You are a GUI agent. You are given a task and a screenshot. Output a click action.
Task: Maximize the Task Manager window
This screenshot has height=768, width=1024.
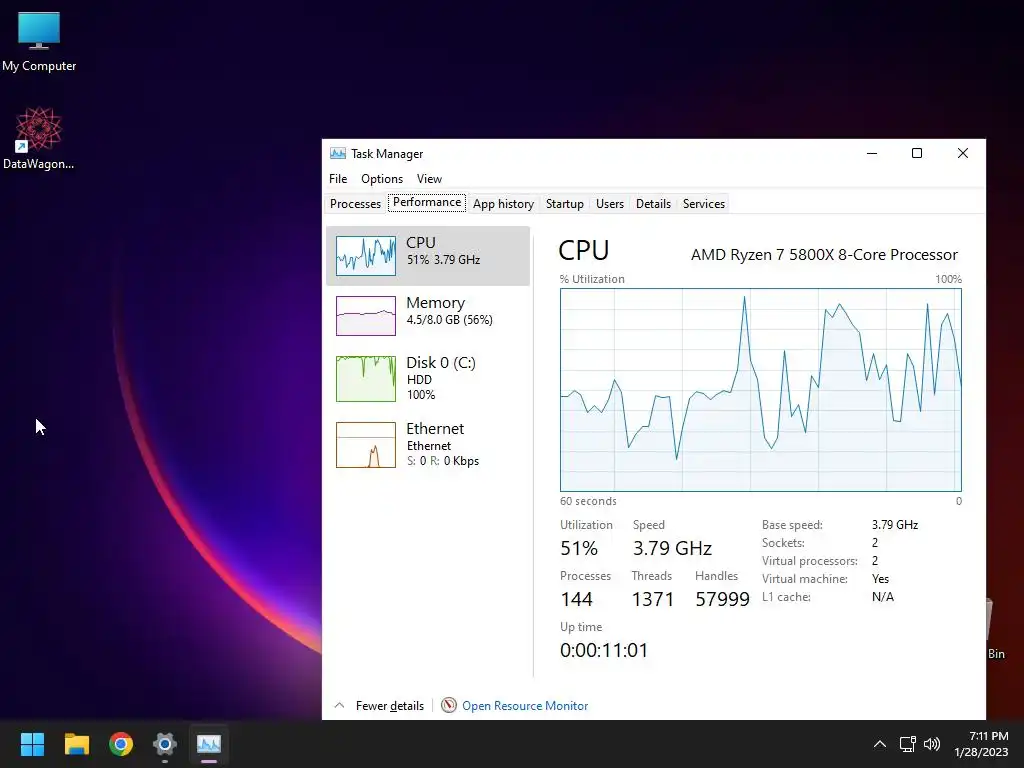[x=917, y=153]
